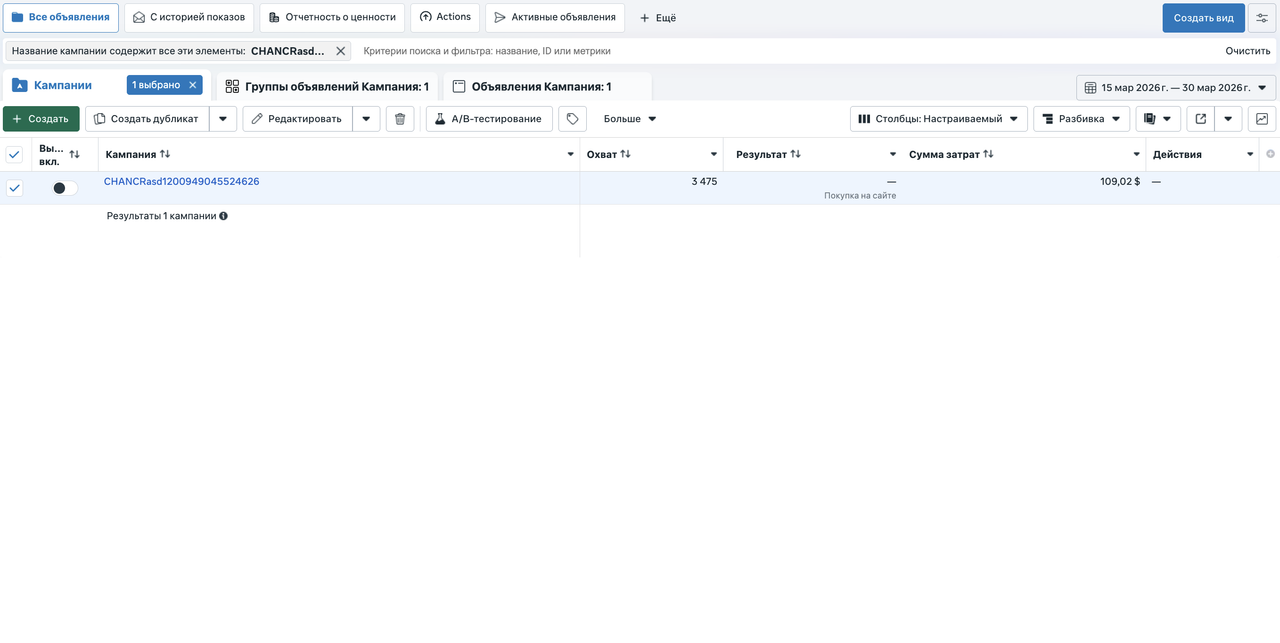Toggle the select-all header checkbox
The image size is (1280, 643).
pos(15,155)
